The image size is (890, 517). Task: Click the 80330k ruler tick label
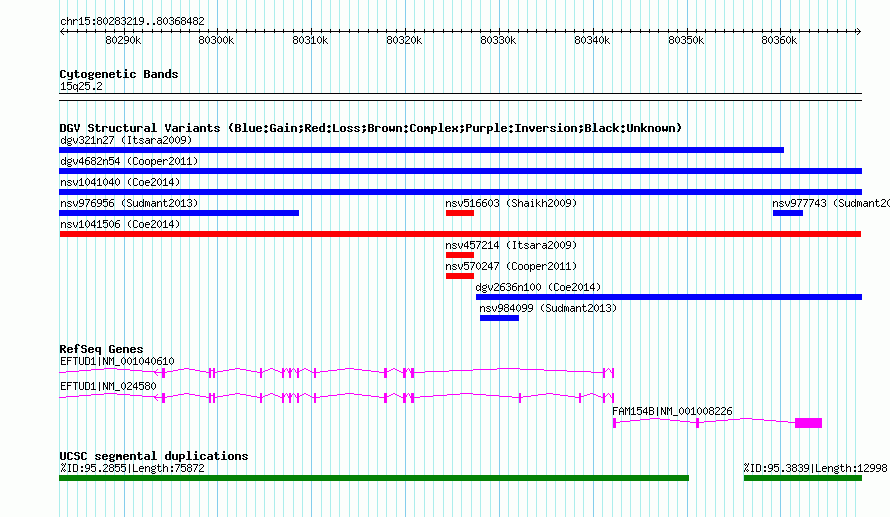point(498,40)
